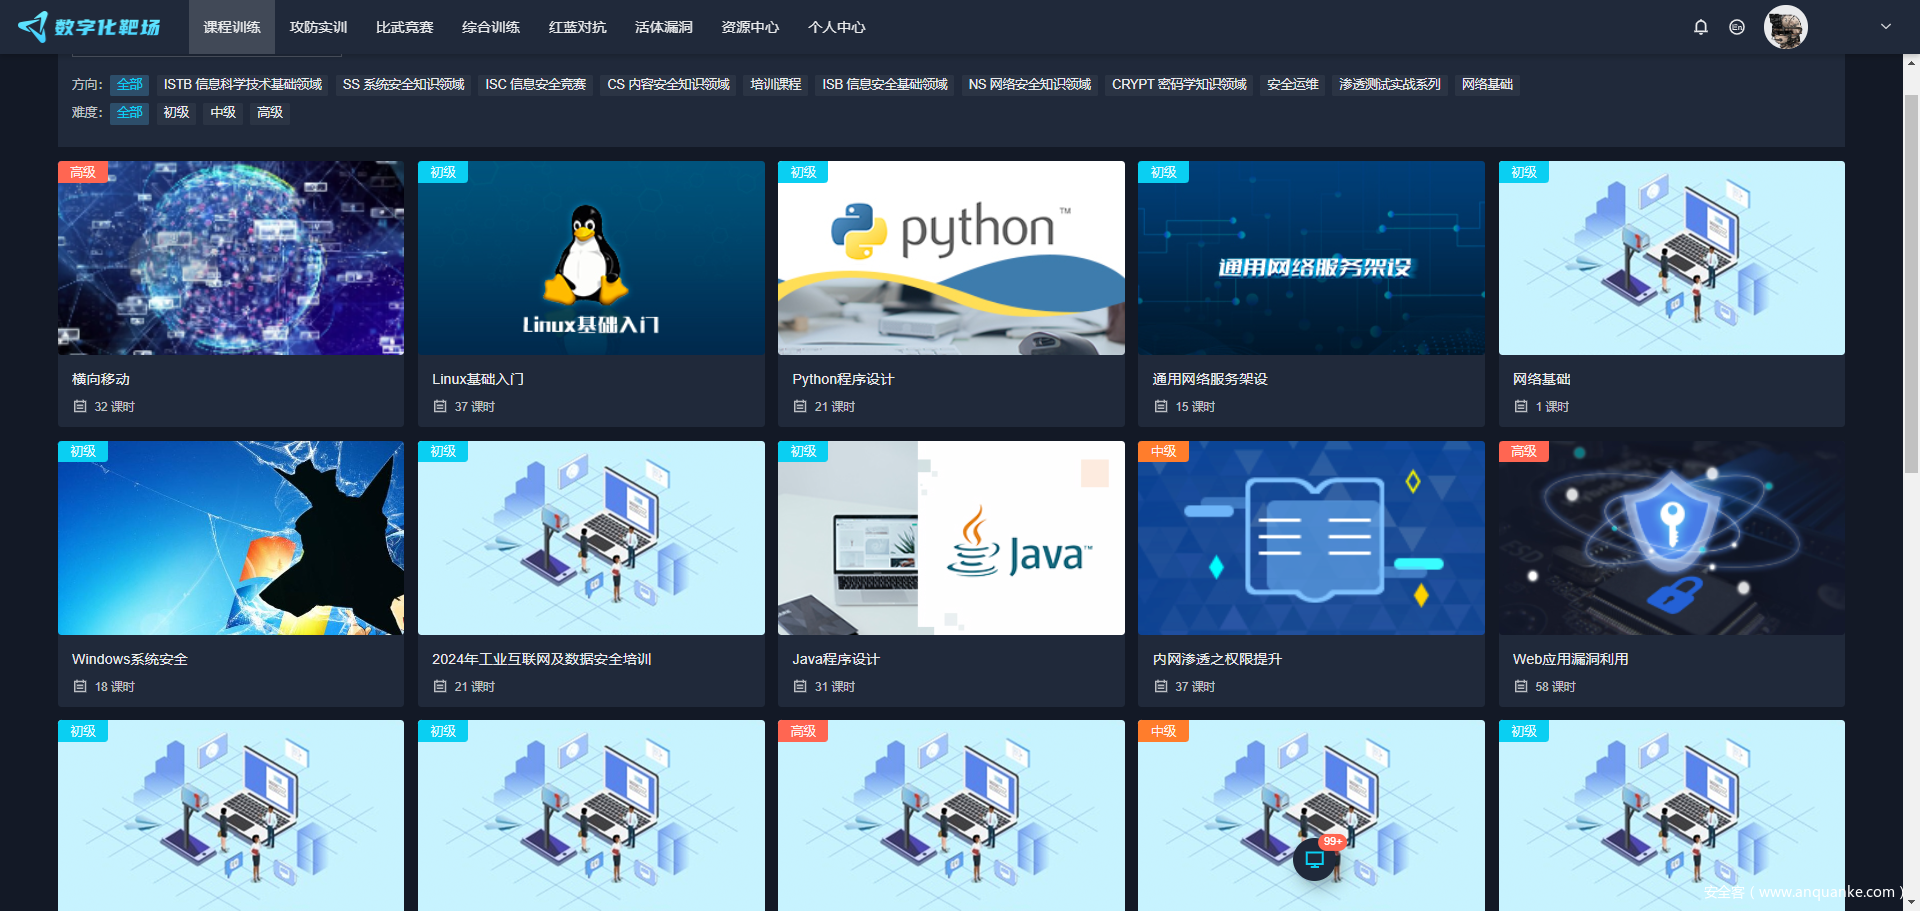The width and height of the screenshot is (1920, 911).
Task: Filter by 培训课程 direction
Action: 776,85
